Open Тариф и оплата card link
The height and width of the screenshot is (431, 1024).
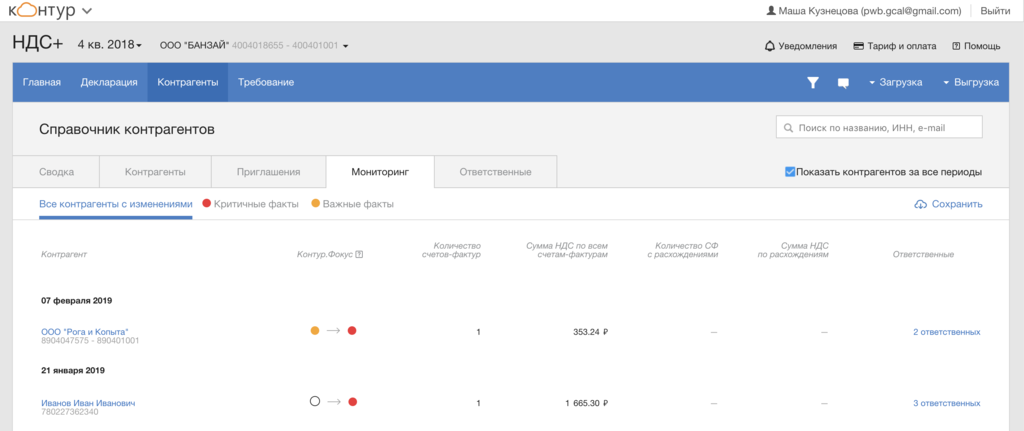tap(895, 46)
